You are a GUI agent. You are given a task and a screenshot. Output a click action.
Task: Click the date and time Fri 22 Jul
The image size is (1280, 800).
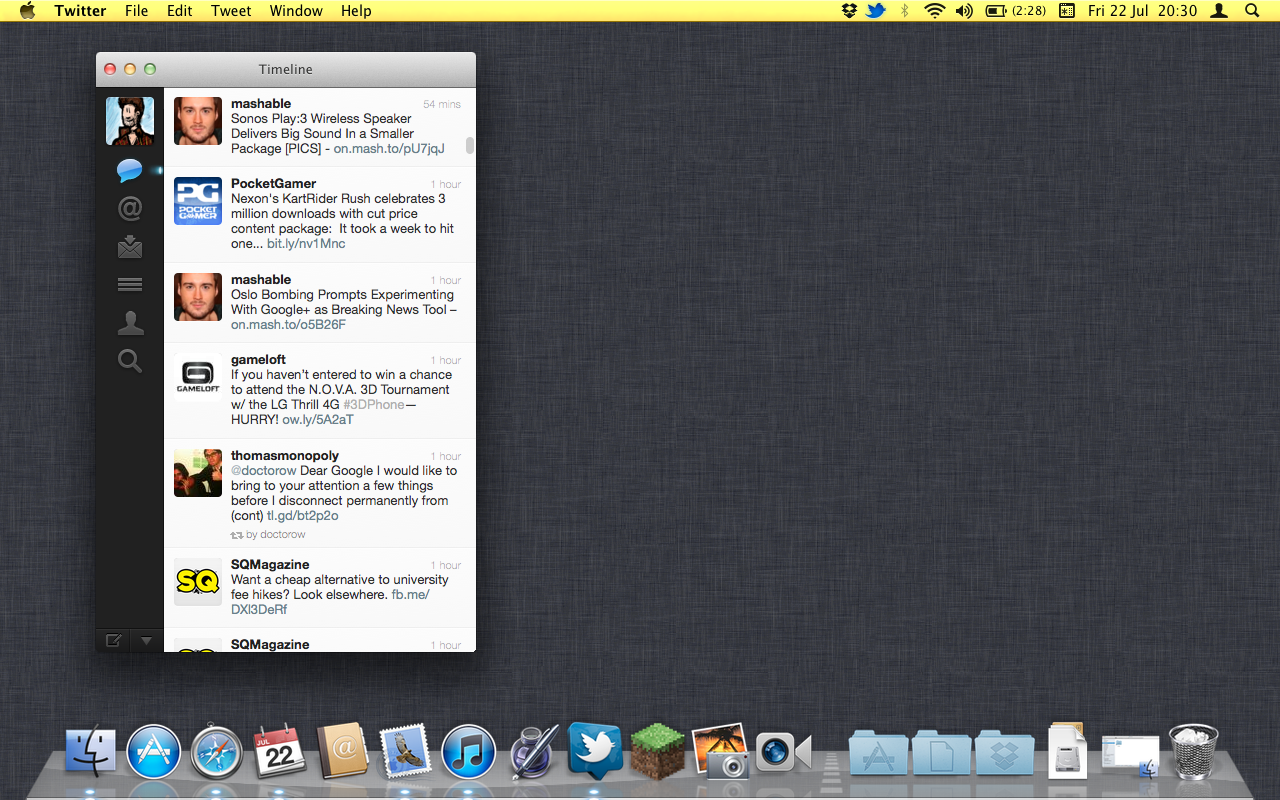click(1142, 11)
